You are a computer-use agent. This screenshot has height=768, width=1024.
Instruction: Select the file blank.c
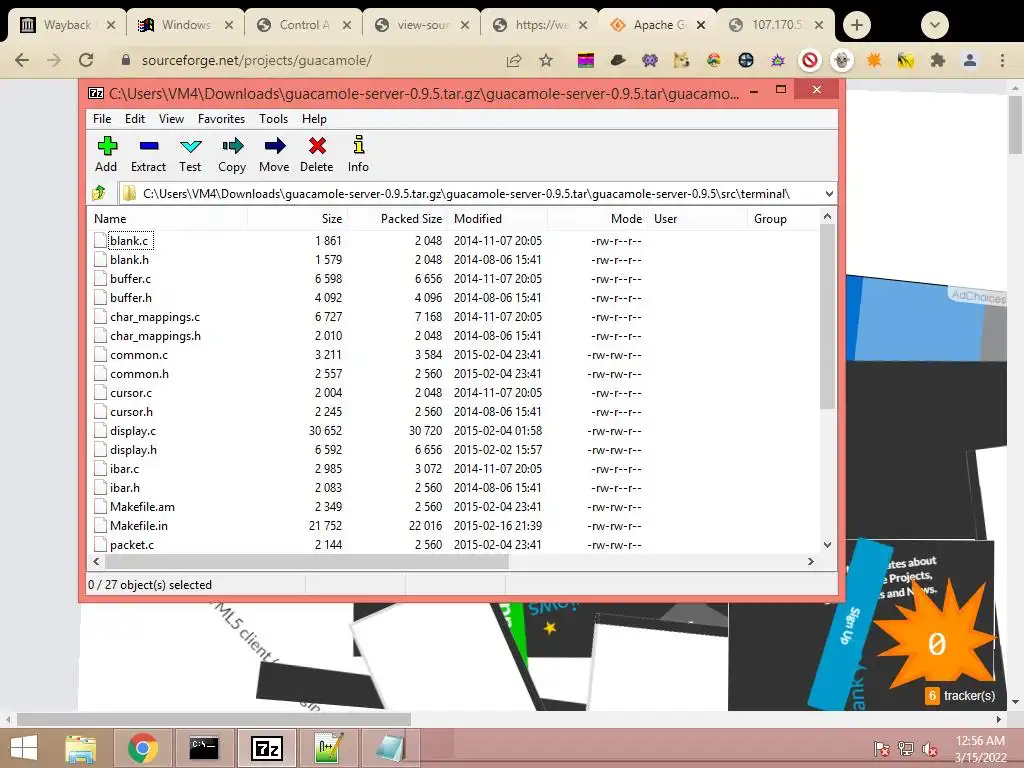tap(129, 241)
